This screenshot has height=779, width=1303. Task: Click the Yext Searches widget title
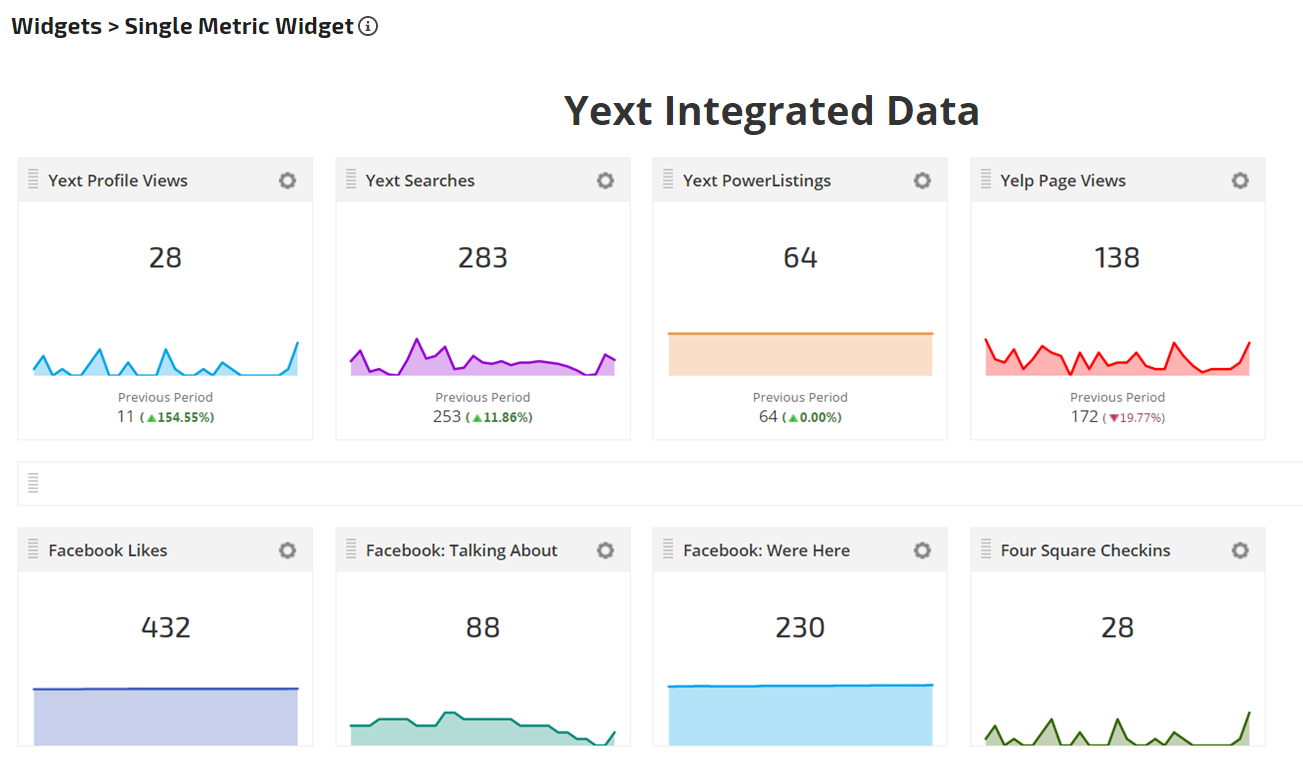420,181
